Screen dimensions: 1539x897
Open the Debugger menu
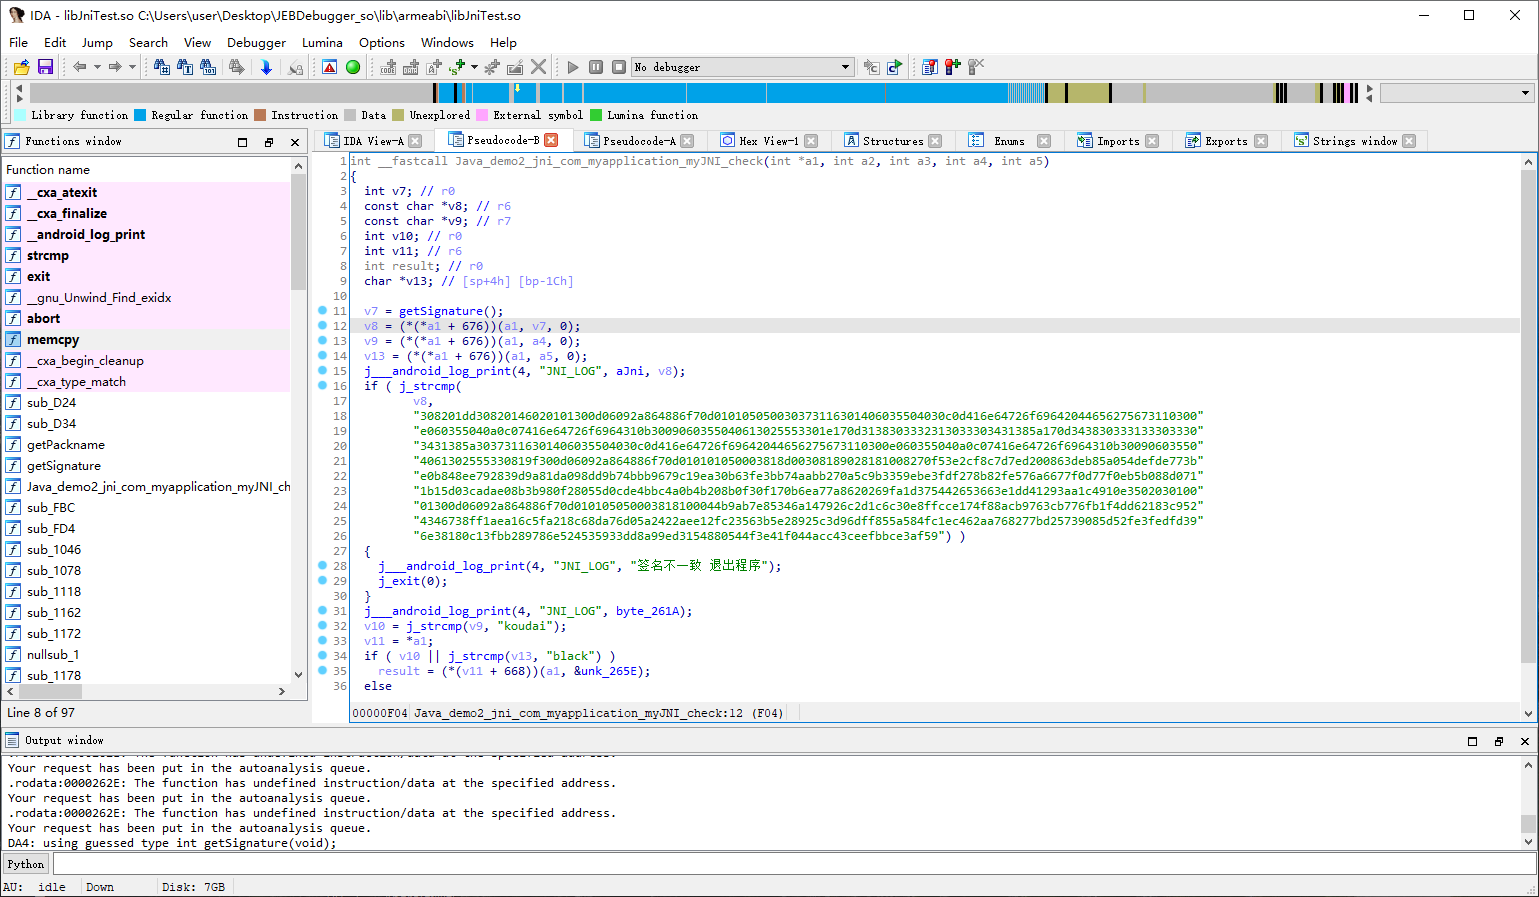(256, 43)
